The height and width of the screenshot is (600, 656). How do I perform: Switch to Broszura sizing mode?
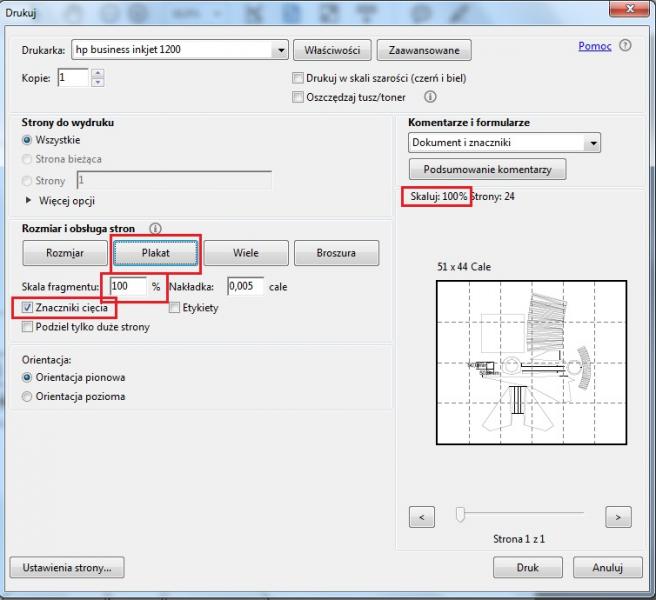(x=336, y=253)
